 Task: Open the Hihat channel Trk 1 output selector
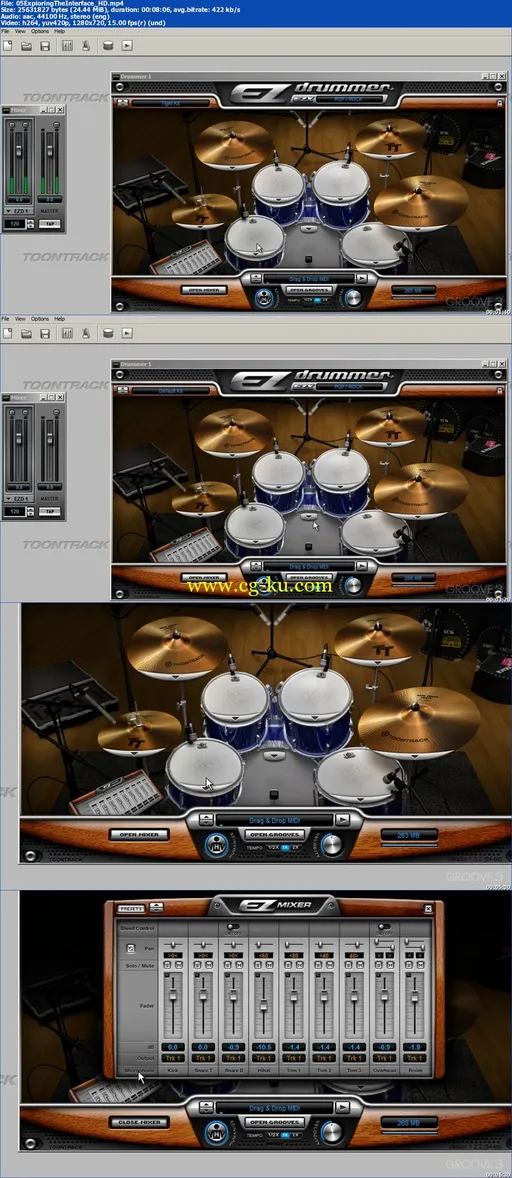tap(264, 1058)
